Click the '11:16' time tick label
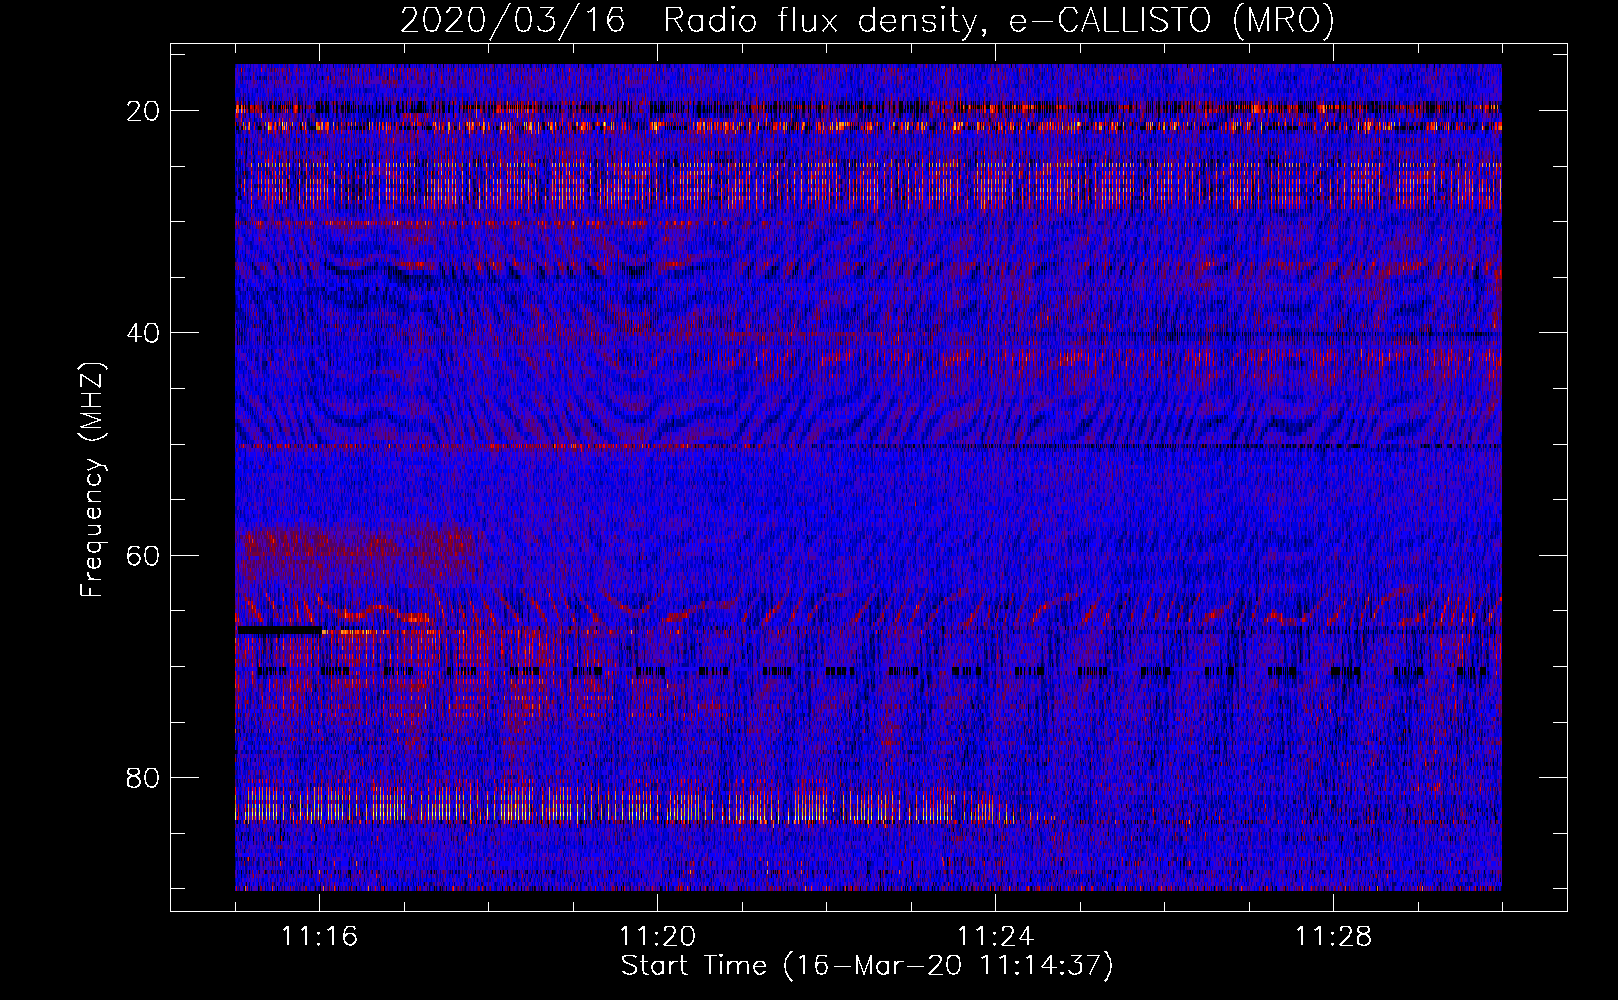Viewport: 1618px width, 1000px height. (320, 937)
